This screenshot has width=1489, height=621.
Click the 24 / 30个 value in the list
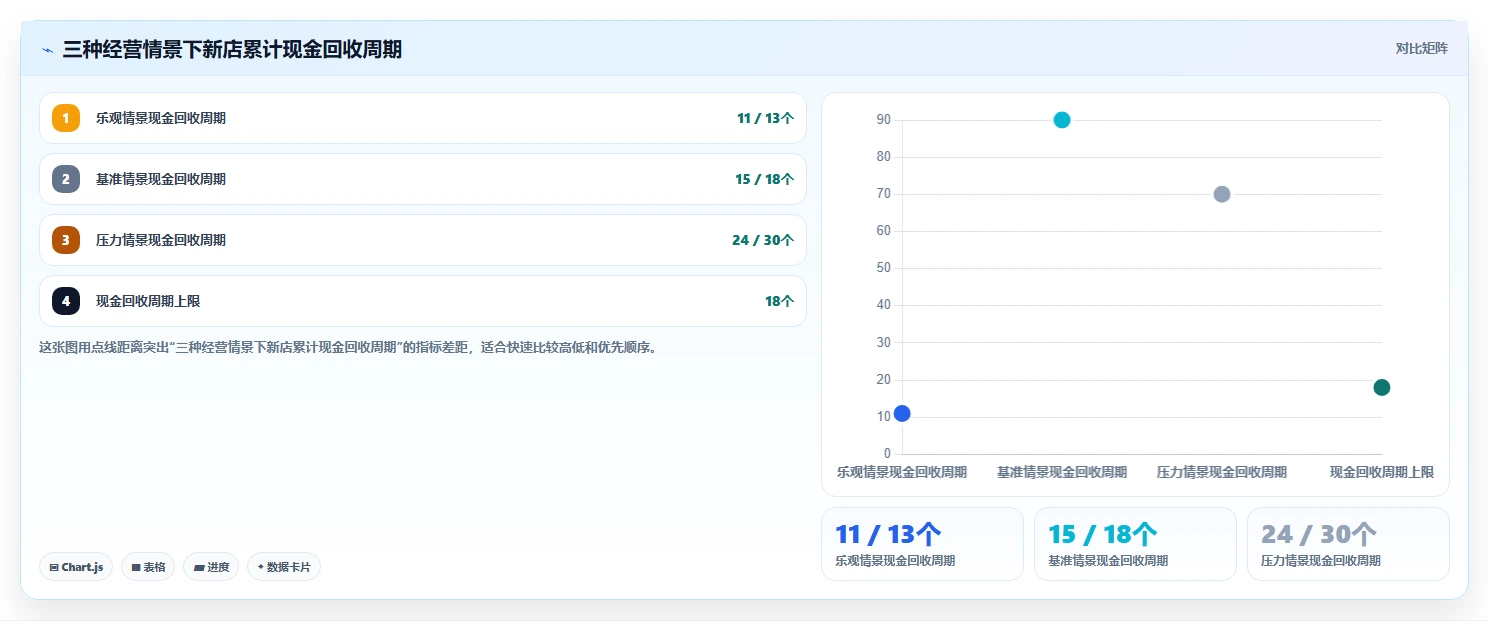(763, 240)
